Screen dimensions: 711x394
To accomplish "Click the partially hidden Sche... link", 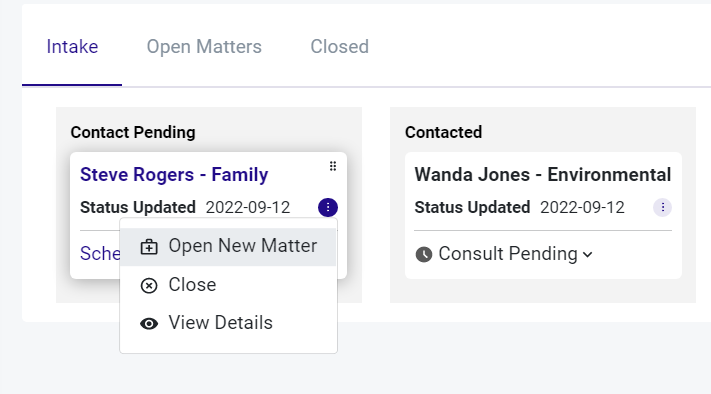I will click(x=100, y=254).
